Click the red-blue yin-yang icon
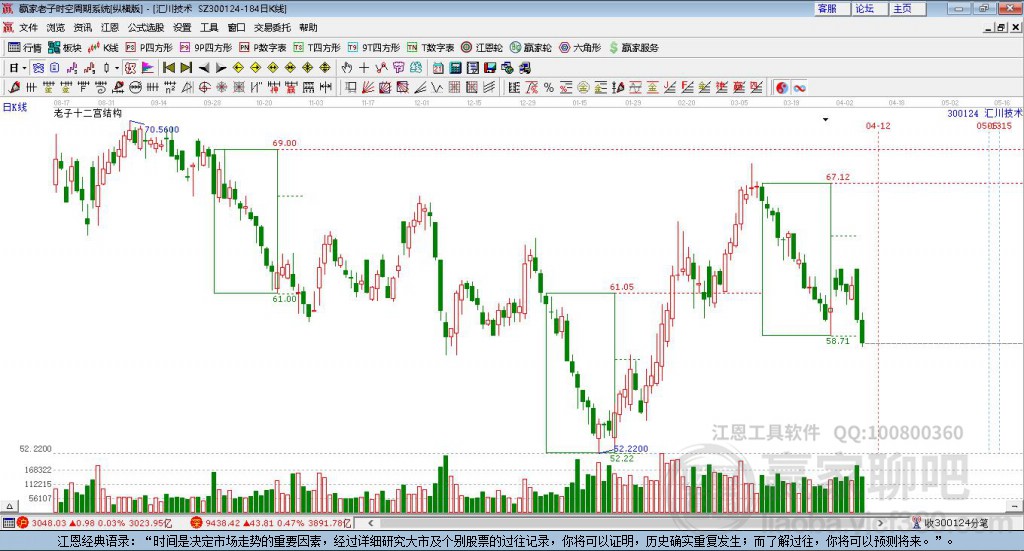This screenshot has width=1024, height=551. [782, 87]
